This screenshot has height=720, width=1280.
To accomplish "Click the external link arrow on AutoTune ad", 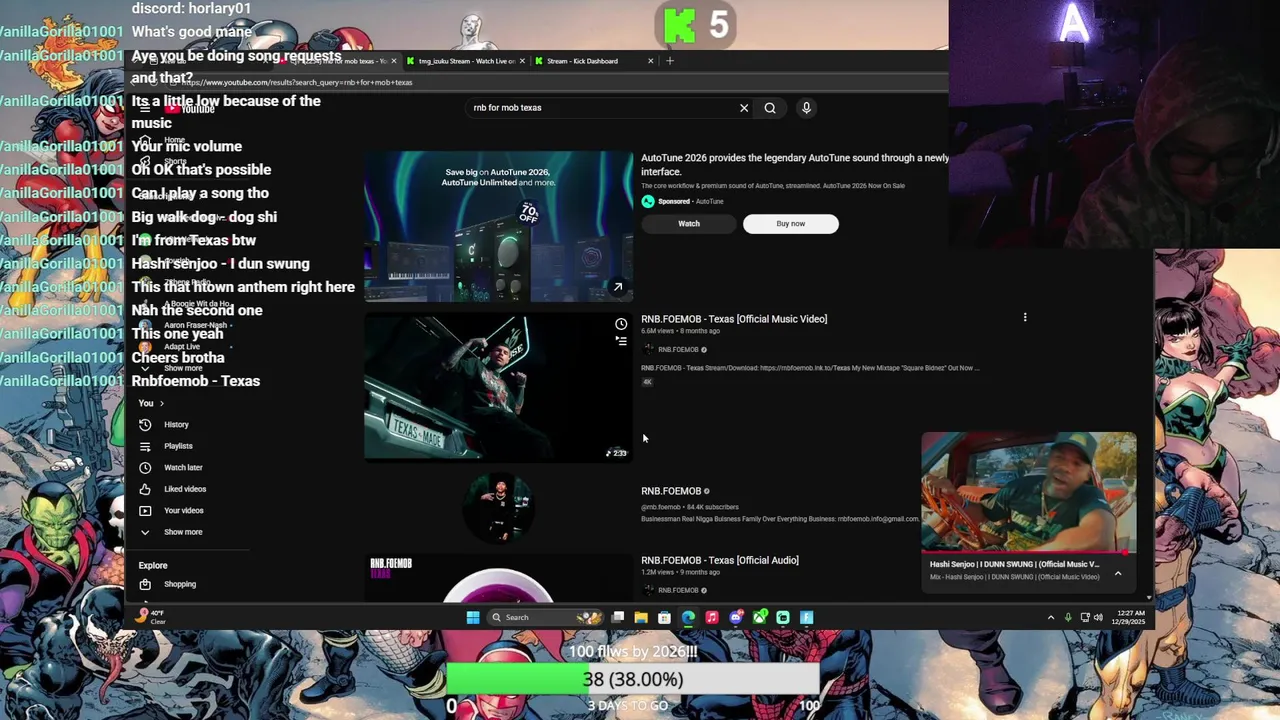I will tap(618, 287).
